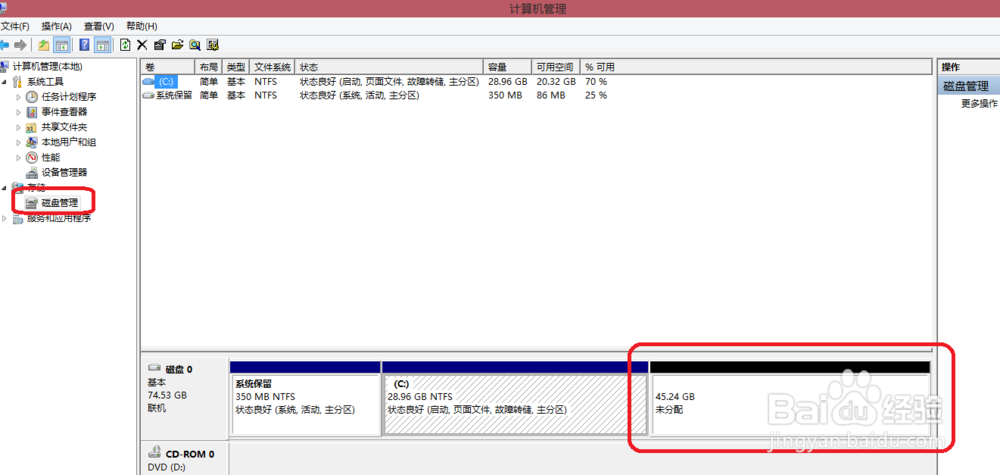1000x475 pixels.
Task: Click the DVD (D:) label under CD-ROM 0
Action: (x=166, y=468)
